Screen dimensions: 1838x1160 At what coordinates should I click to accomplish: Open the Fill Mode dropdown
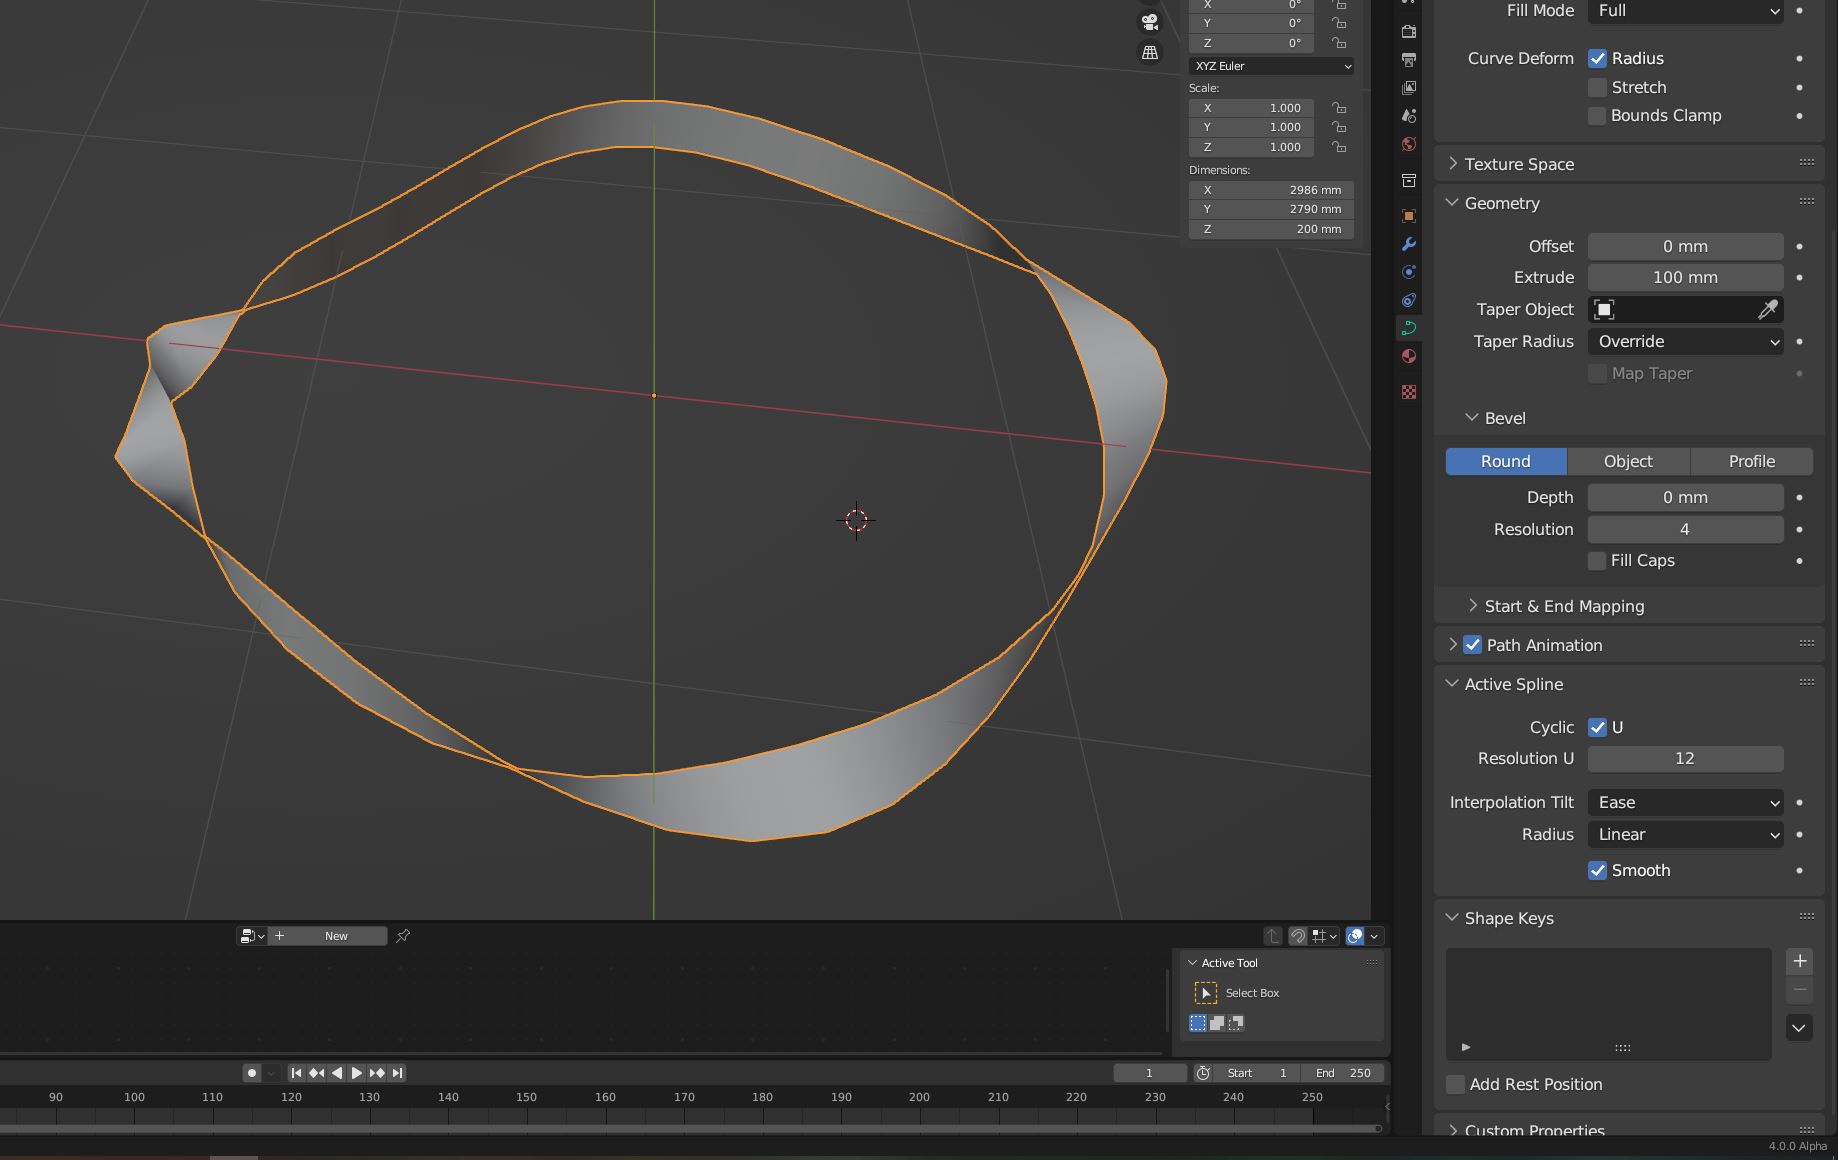coord(1686,11)
